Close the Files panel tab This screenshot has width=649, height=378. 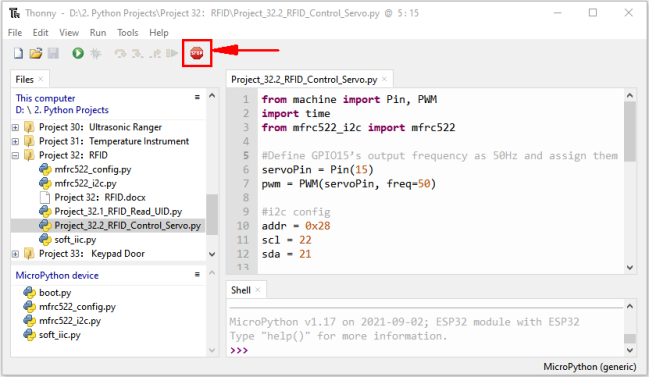(41, 79)
